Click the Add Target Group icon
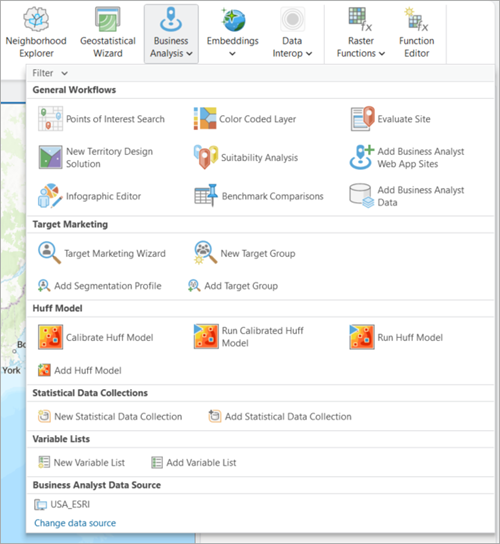The image size is (500, 544). 194,286
